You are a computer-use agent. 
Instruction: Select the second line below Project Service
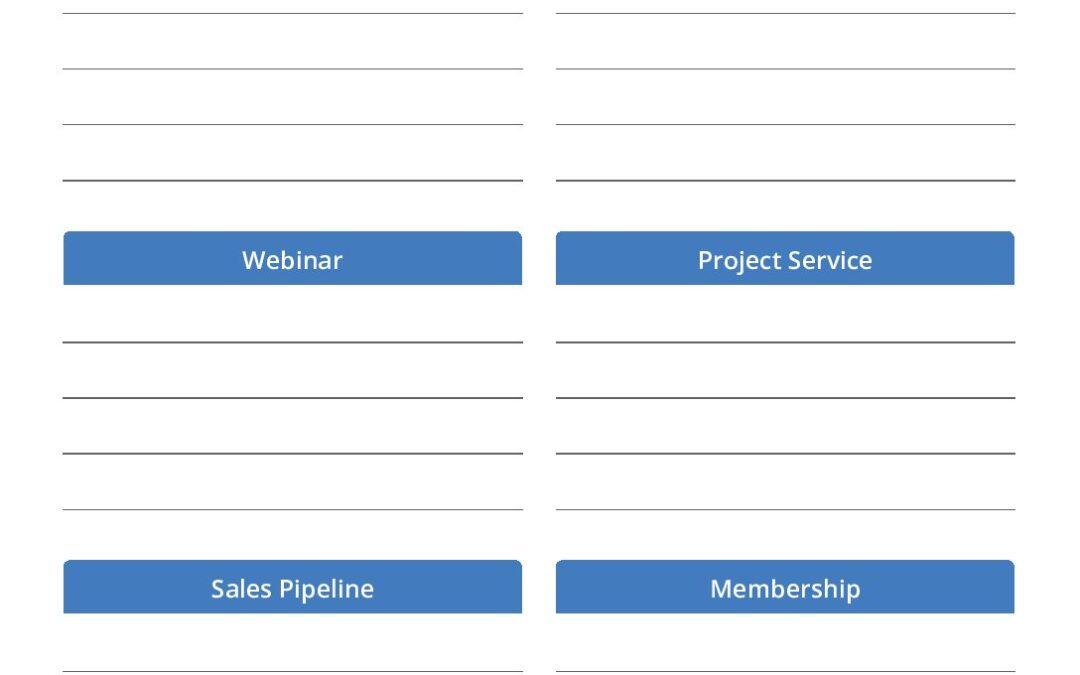pyautogui.click(x=785, y=372)
